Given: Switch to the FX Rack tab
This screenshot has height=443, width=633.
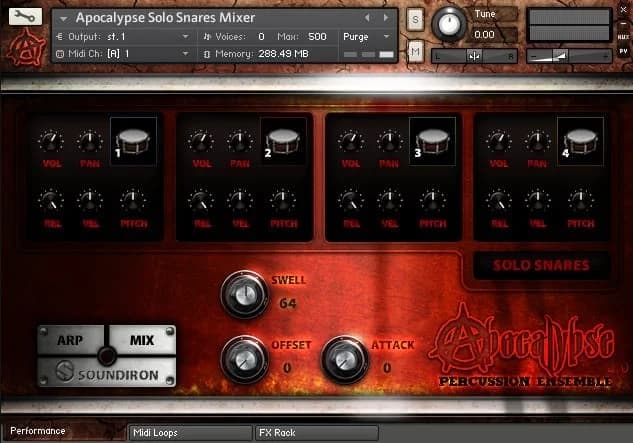Looking at the screenshot, I should pyautogui.click(x=316, y=432).
